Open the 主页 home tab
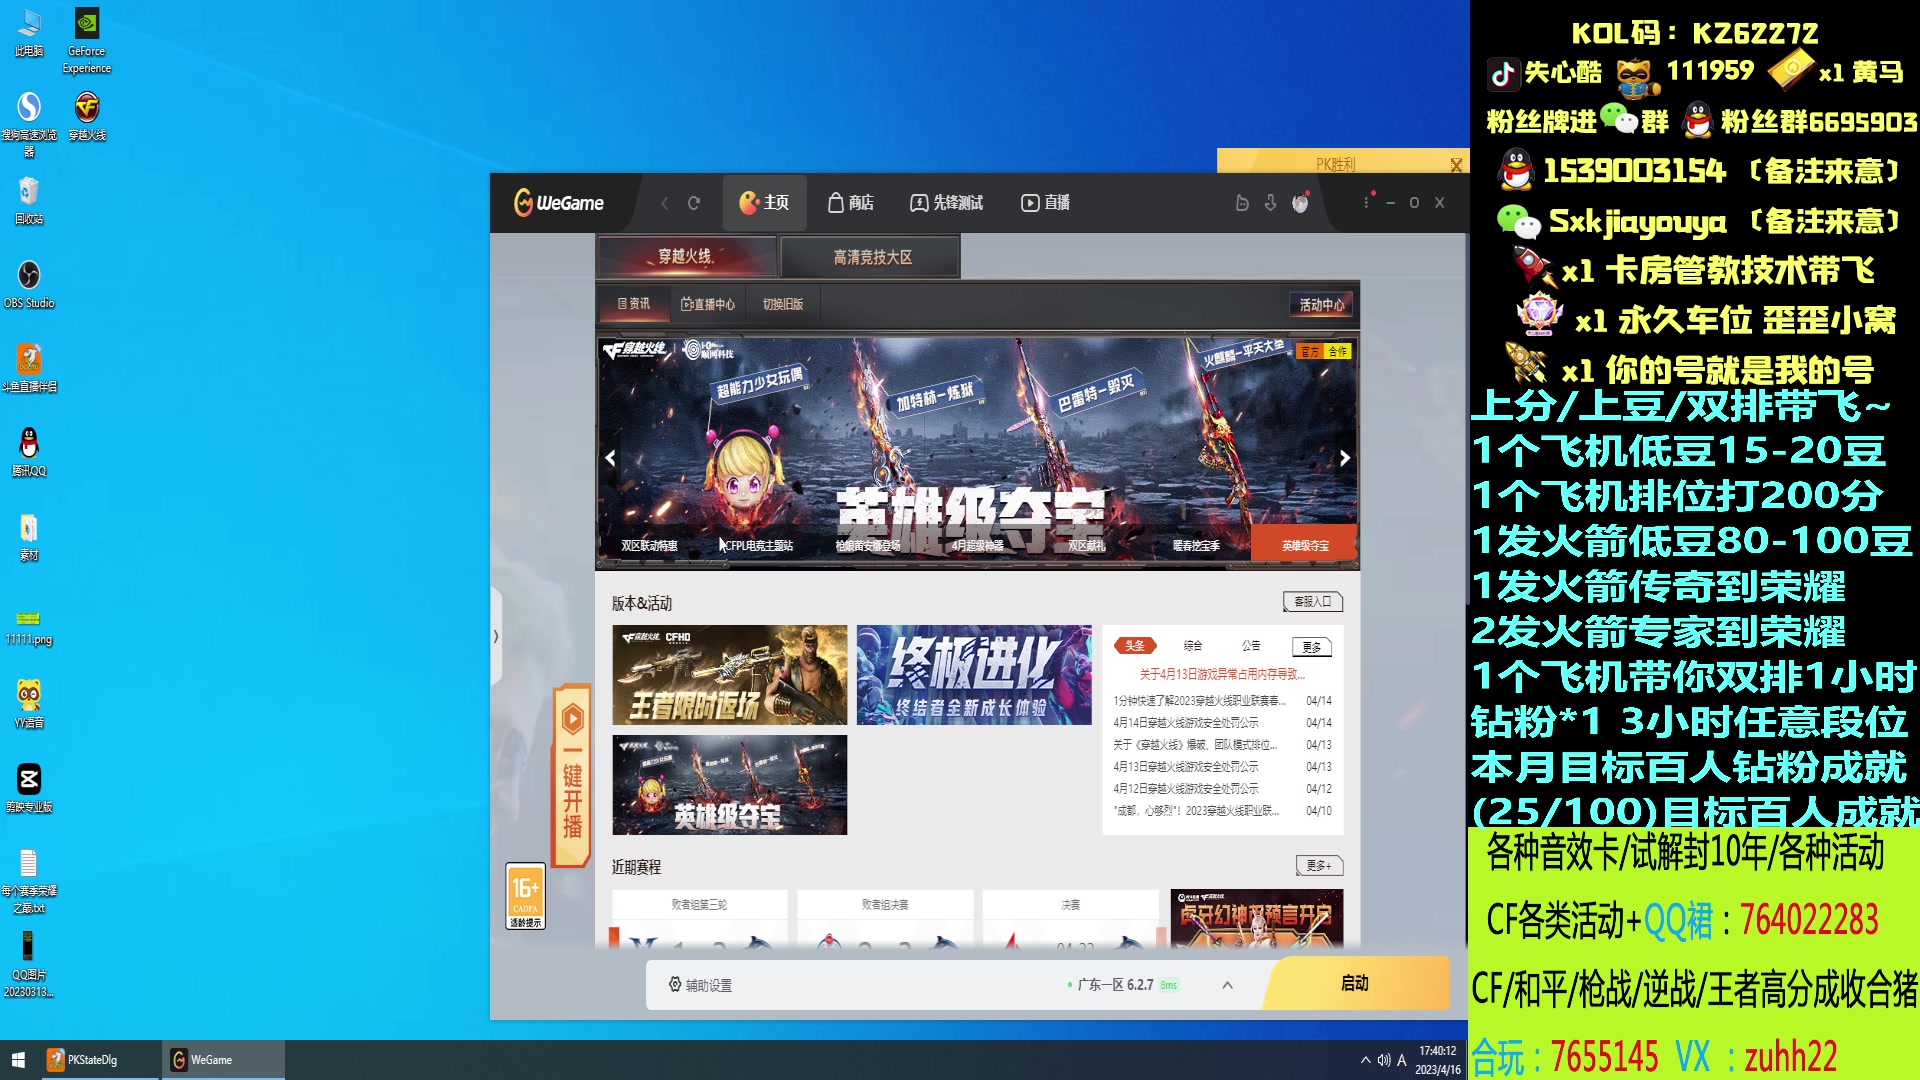 [764, 203]
